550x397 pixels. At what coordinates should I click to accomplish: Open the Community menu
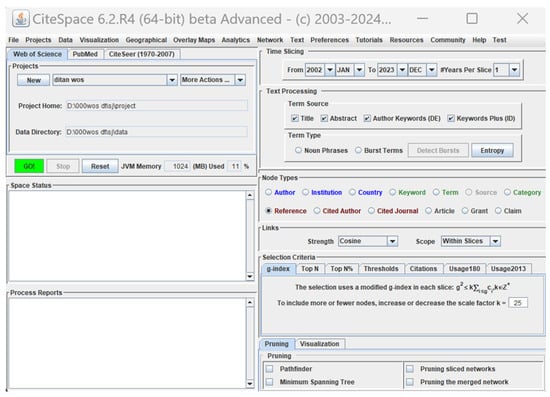(x=448, y=40)
